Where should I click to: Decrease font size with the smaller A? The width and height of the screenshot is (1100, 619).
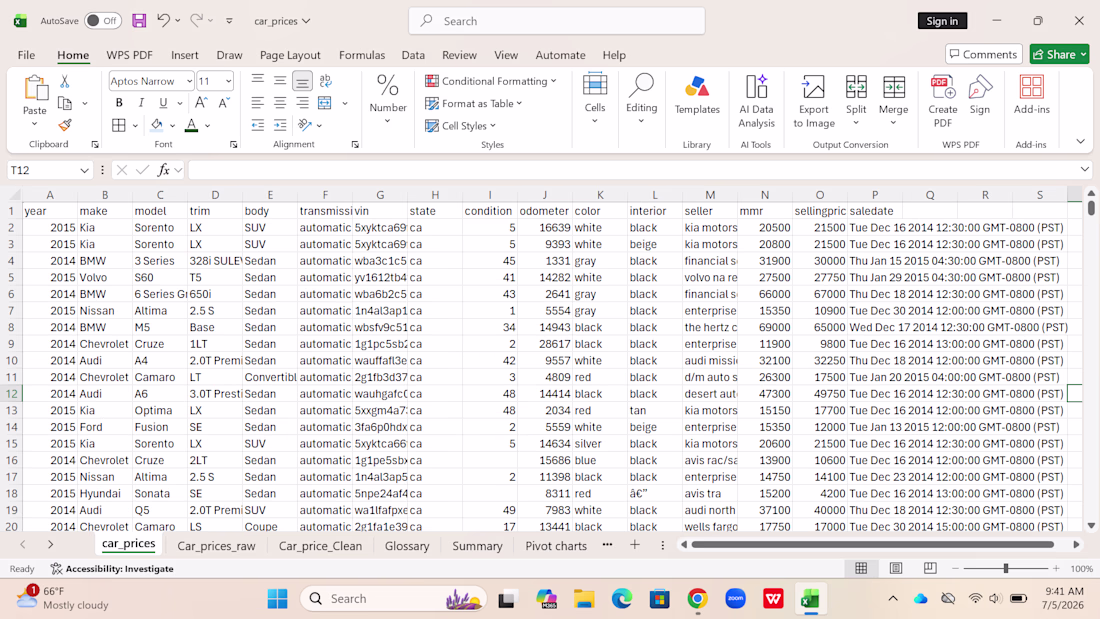(224, 103)
